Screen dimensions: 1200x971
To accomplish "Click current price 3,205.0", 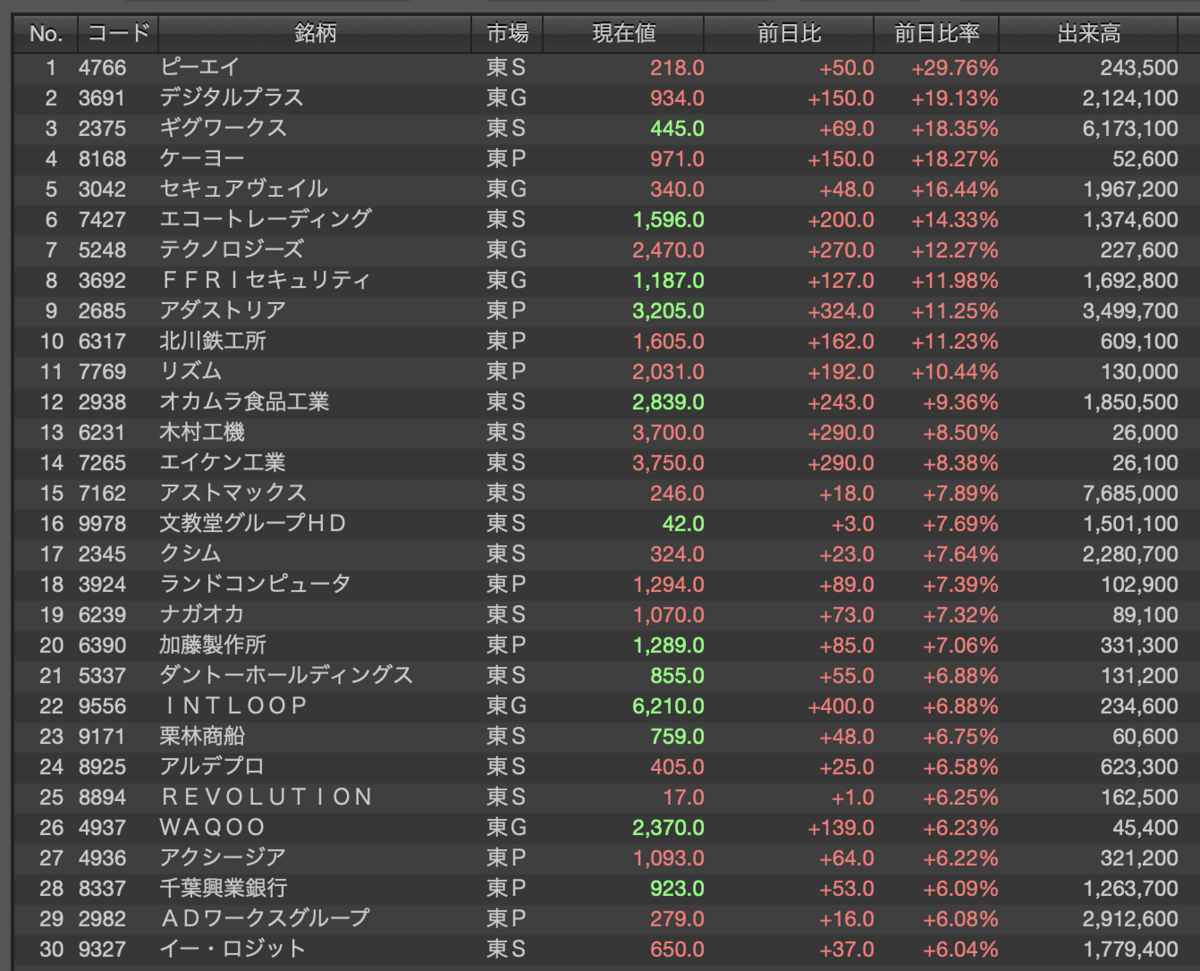I will pos(668,311).
